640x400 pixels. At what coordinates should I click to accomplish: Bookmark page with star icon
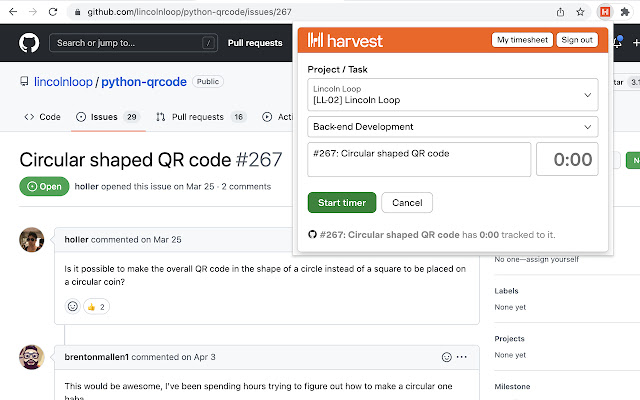click(x=580, y=12)
